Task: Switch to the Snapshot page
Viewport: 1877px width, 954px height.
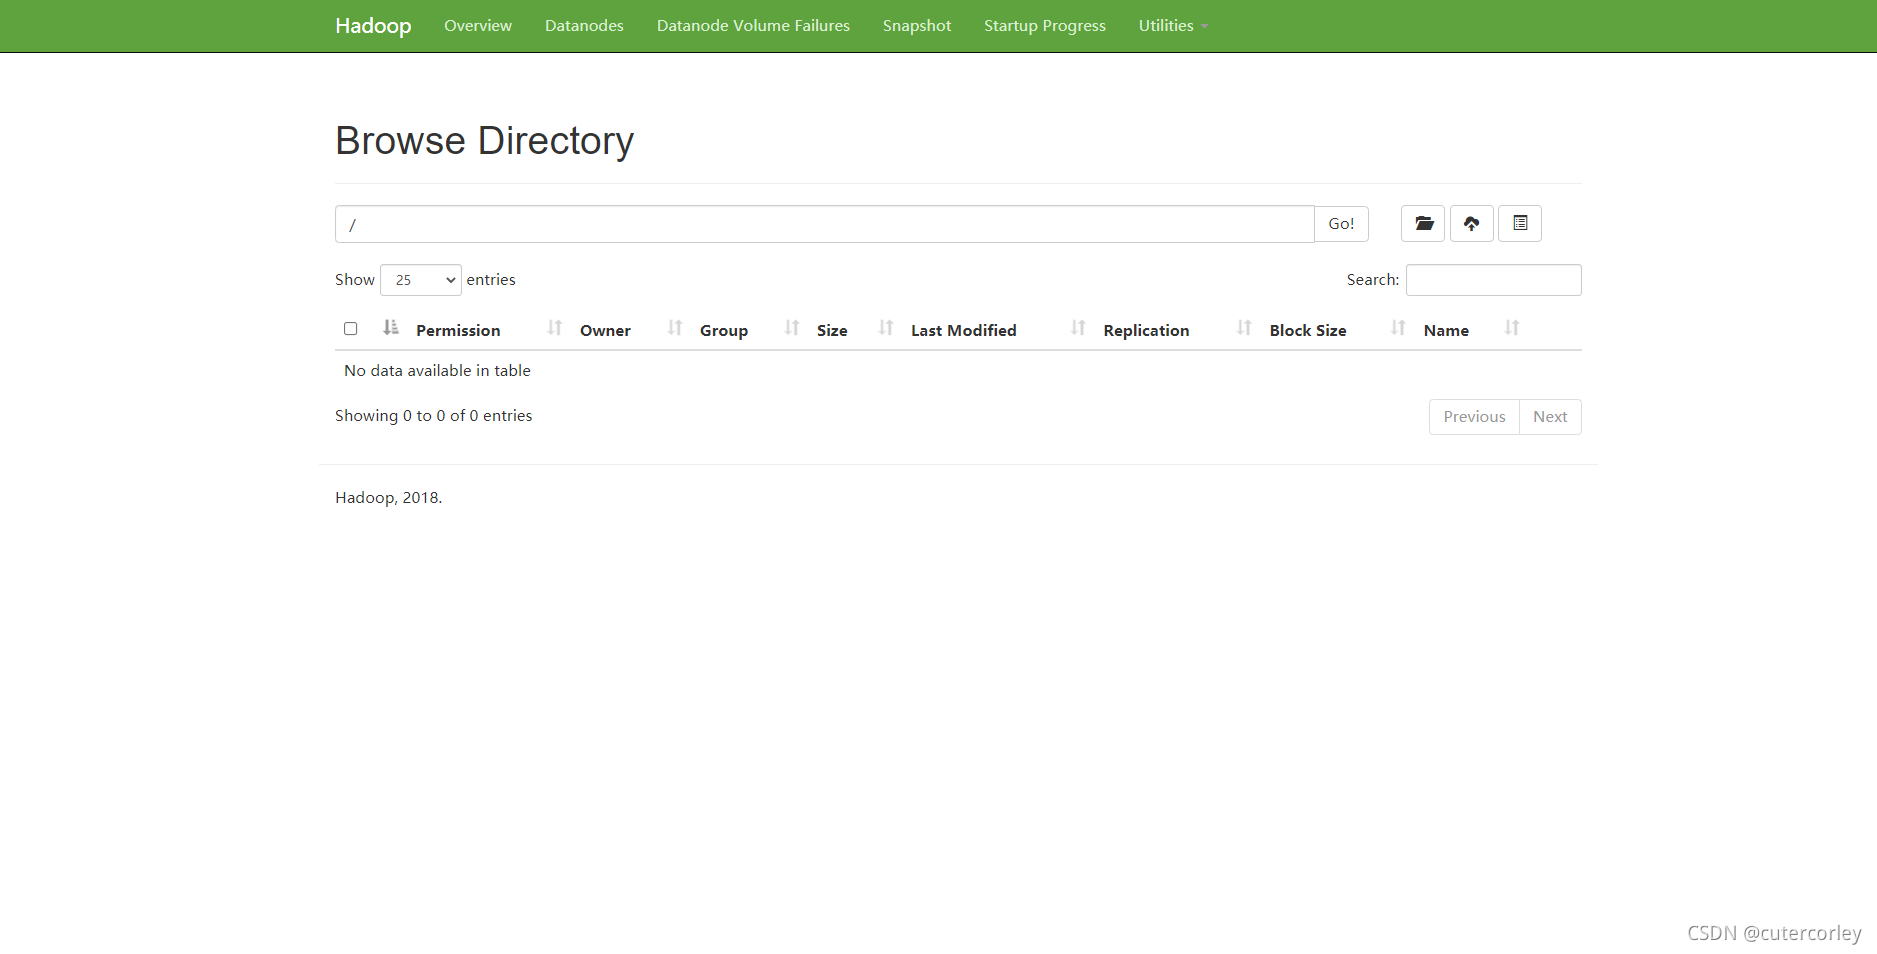Action: click(917, 26)
